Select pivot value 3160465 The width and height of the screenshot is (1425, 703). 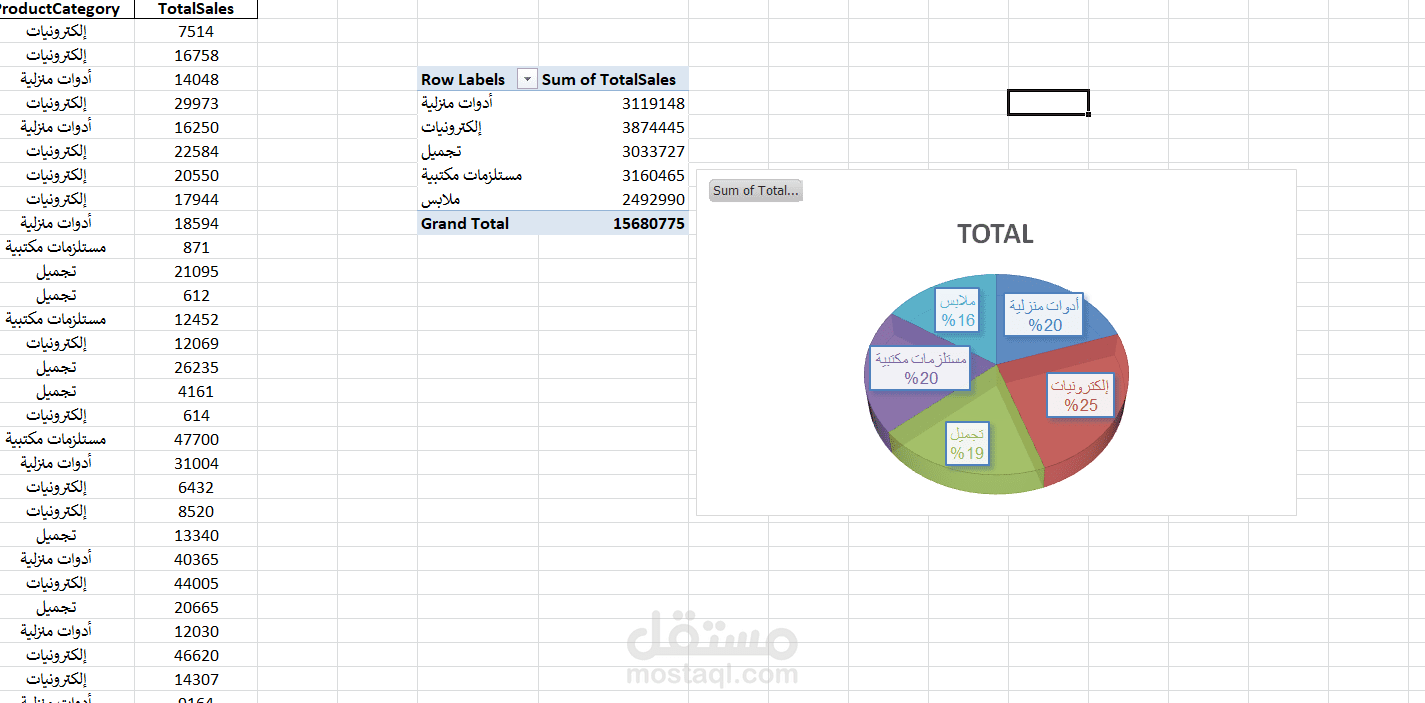coord(613,175)
